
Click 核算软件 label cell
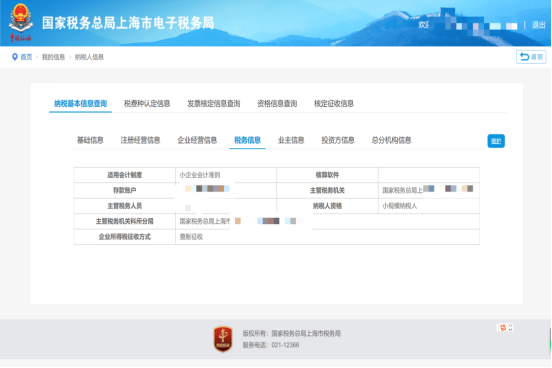pos(327,175)
